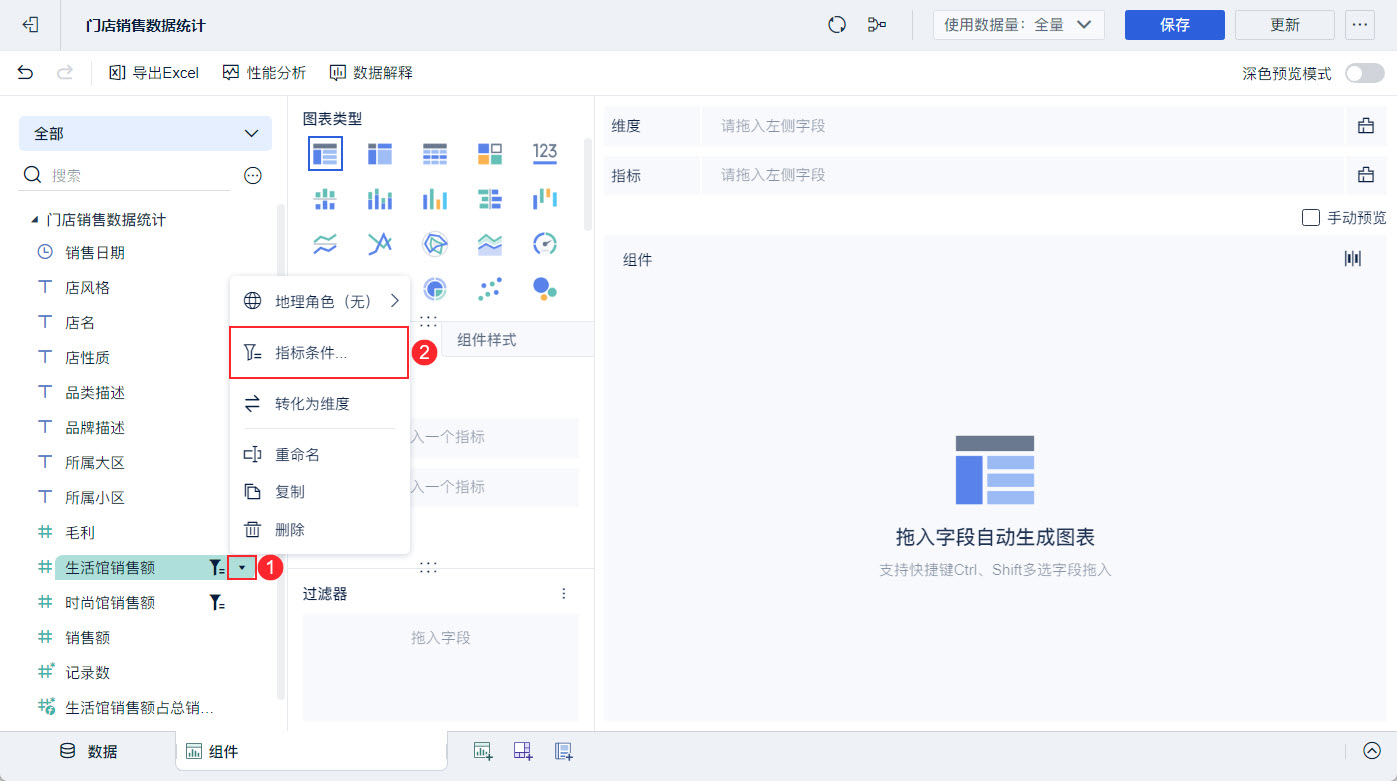This screenshot has width=1397, height=781.
Task: Switch to the 数据 tab
Action: click(x=88, y=752)
